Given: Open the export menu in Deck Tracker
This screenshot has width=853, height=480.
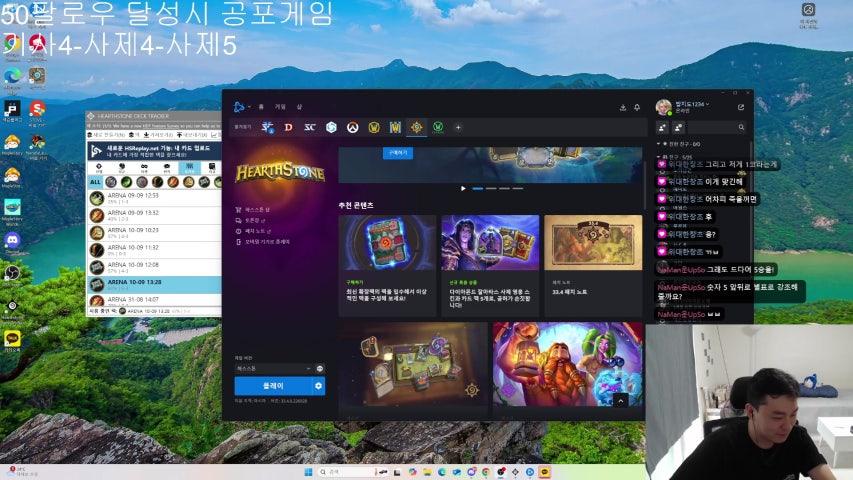Looking at the screenshot, I should click(193, 135).
